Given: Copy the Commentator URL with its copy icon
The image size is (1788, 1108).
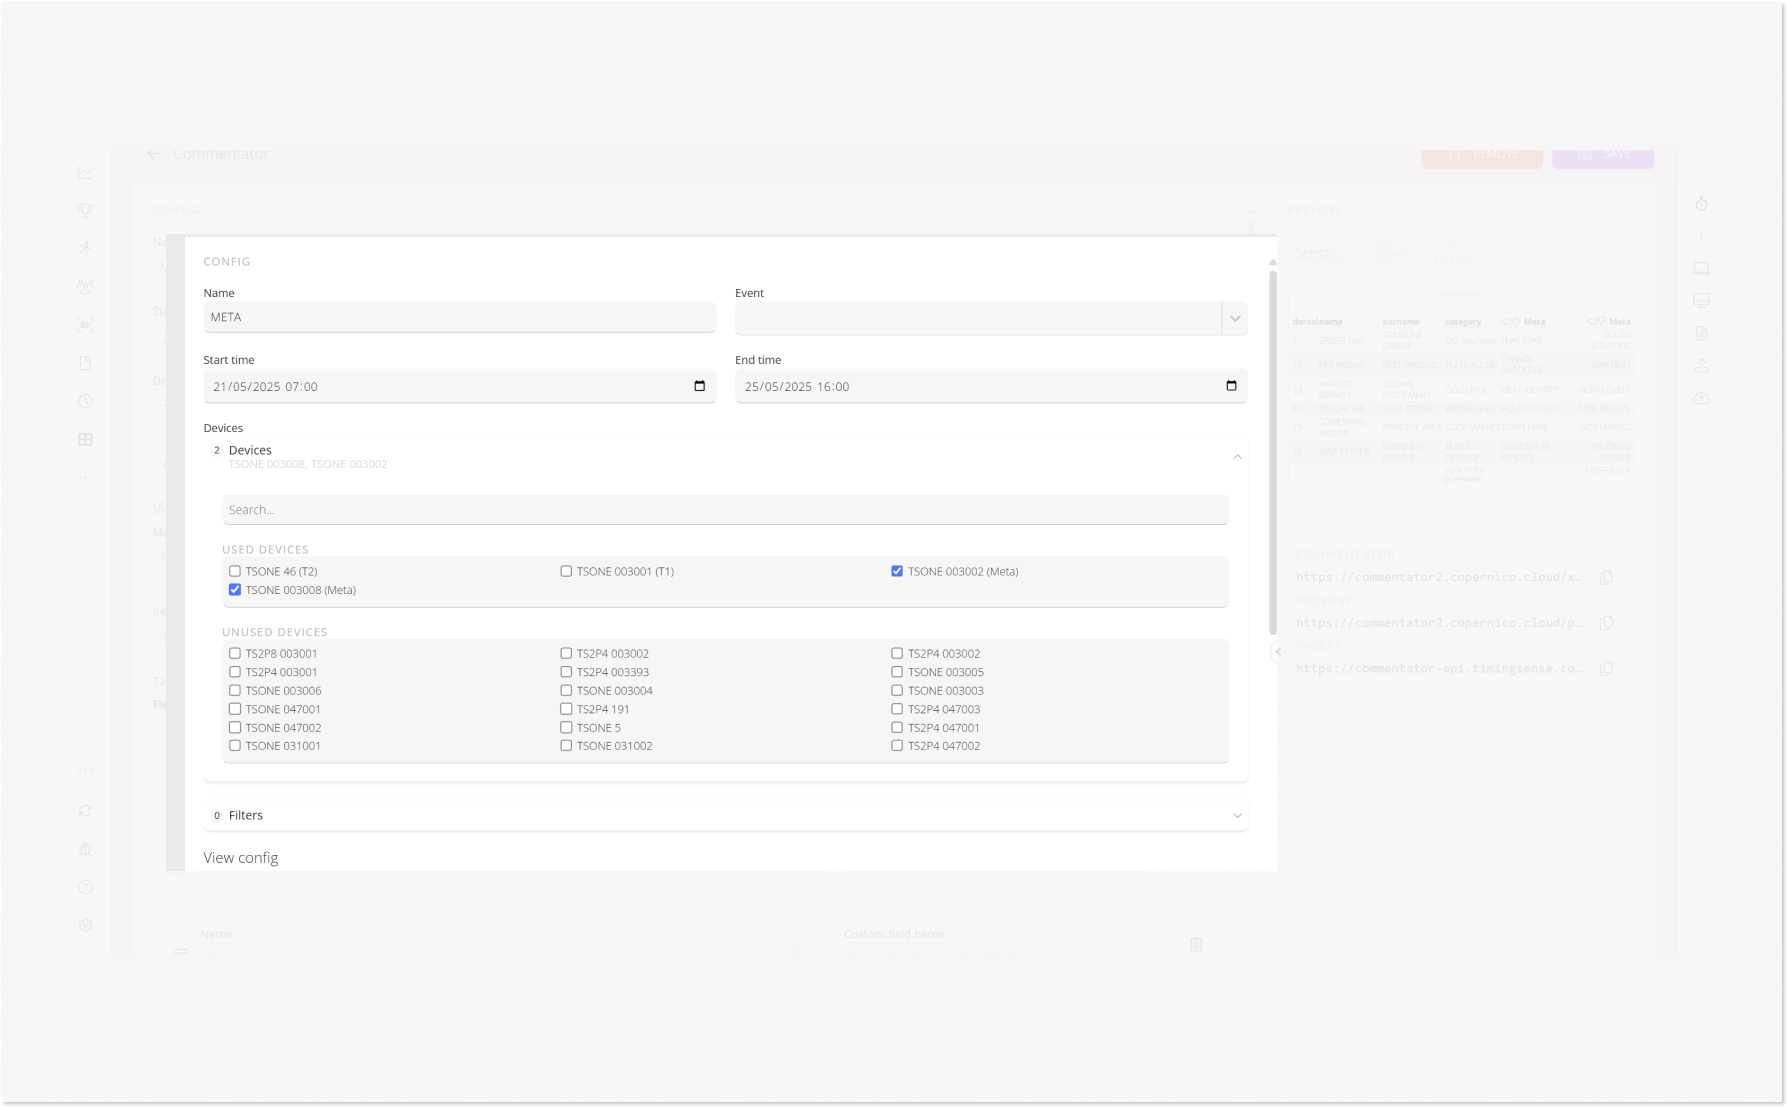Looking at the screenshot, I should coord(1606,577).
